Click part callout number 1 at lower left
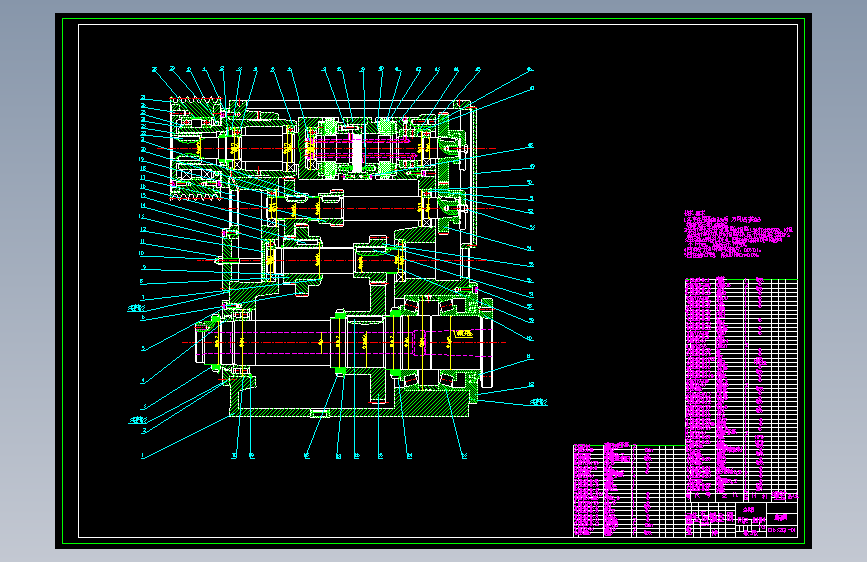Image resolution: width=867 pixels, height=562 pixels. coord(143,456)
